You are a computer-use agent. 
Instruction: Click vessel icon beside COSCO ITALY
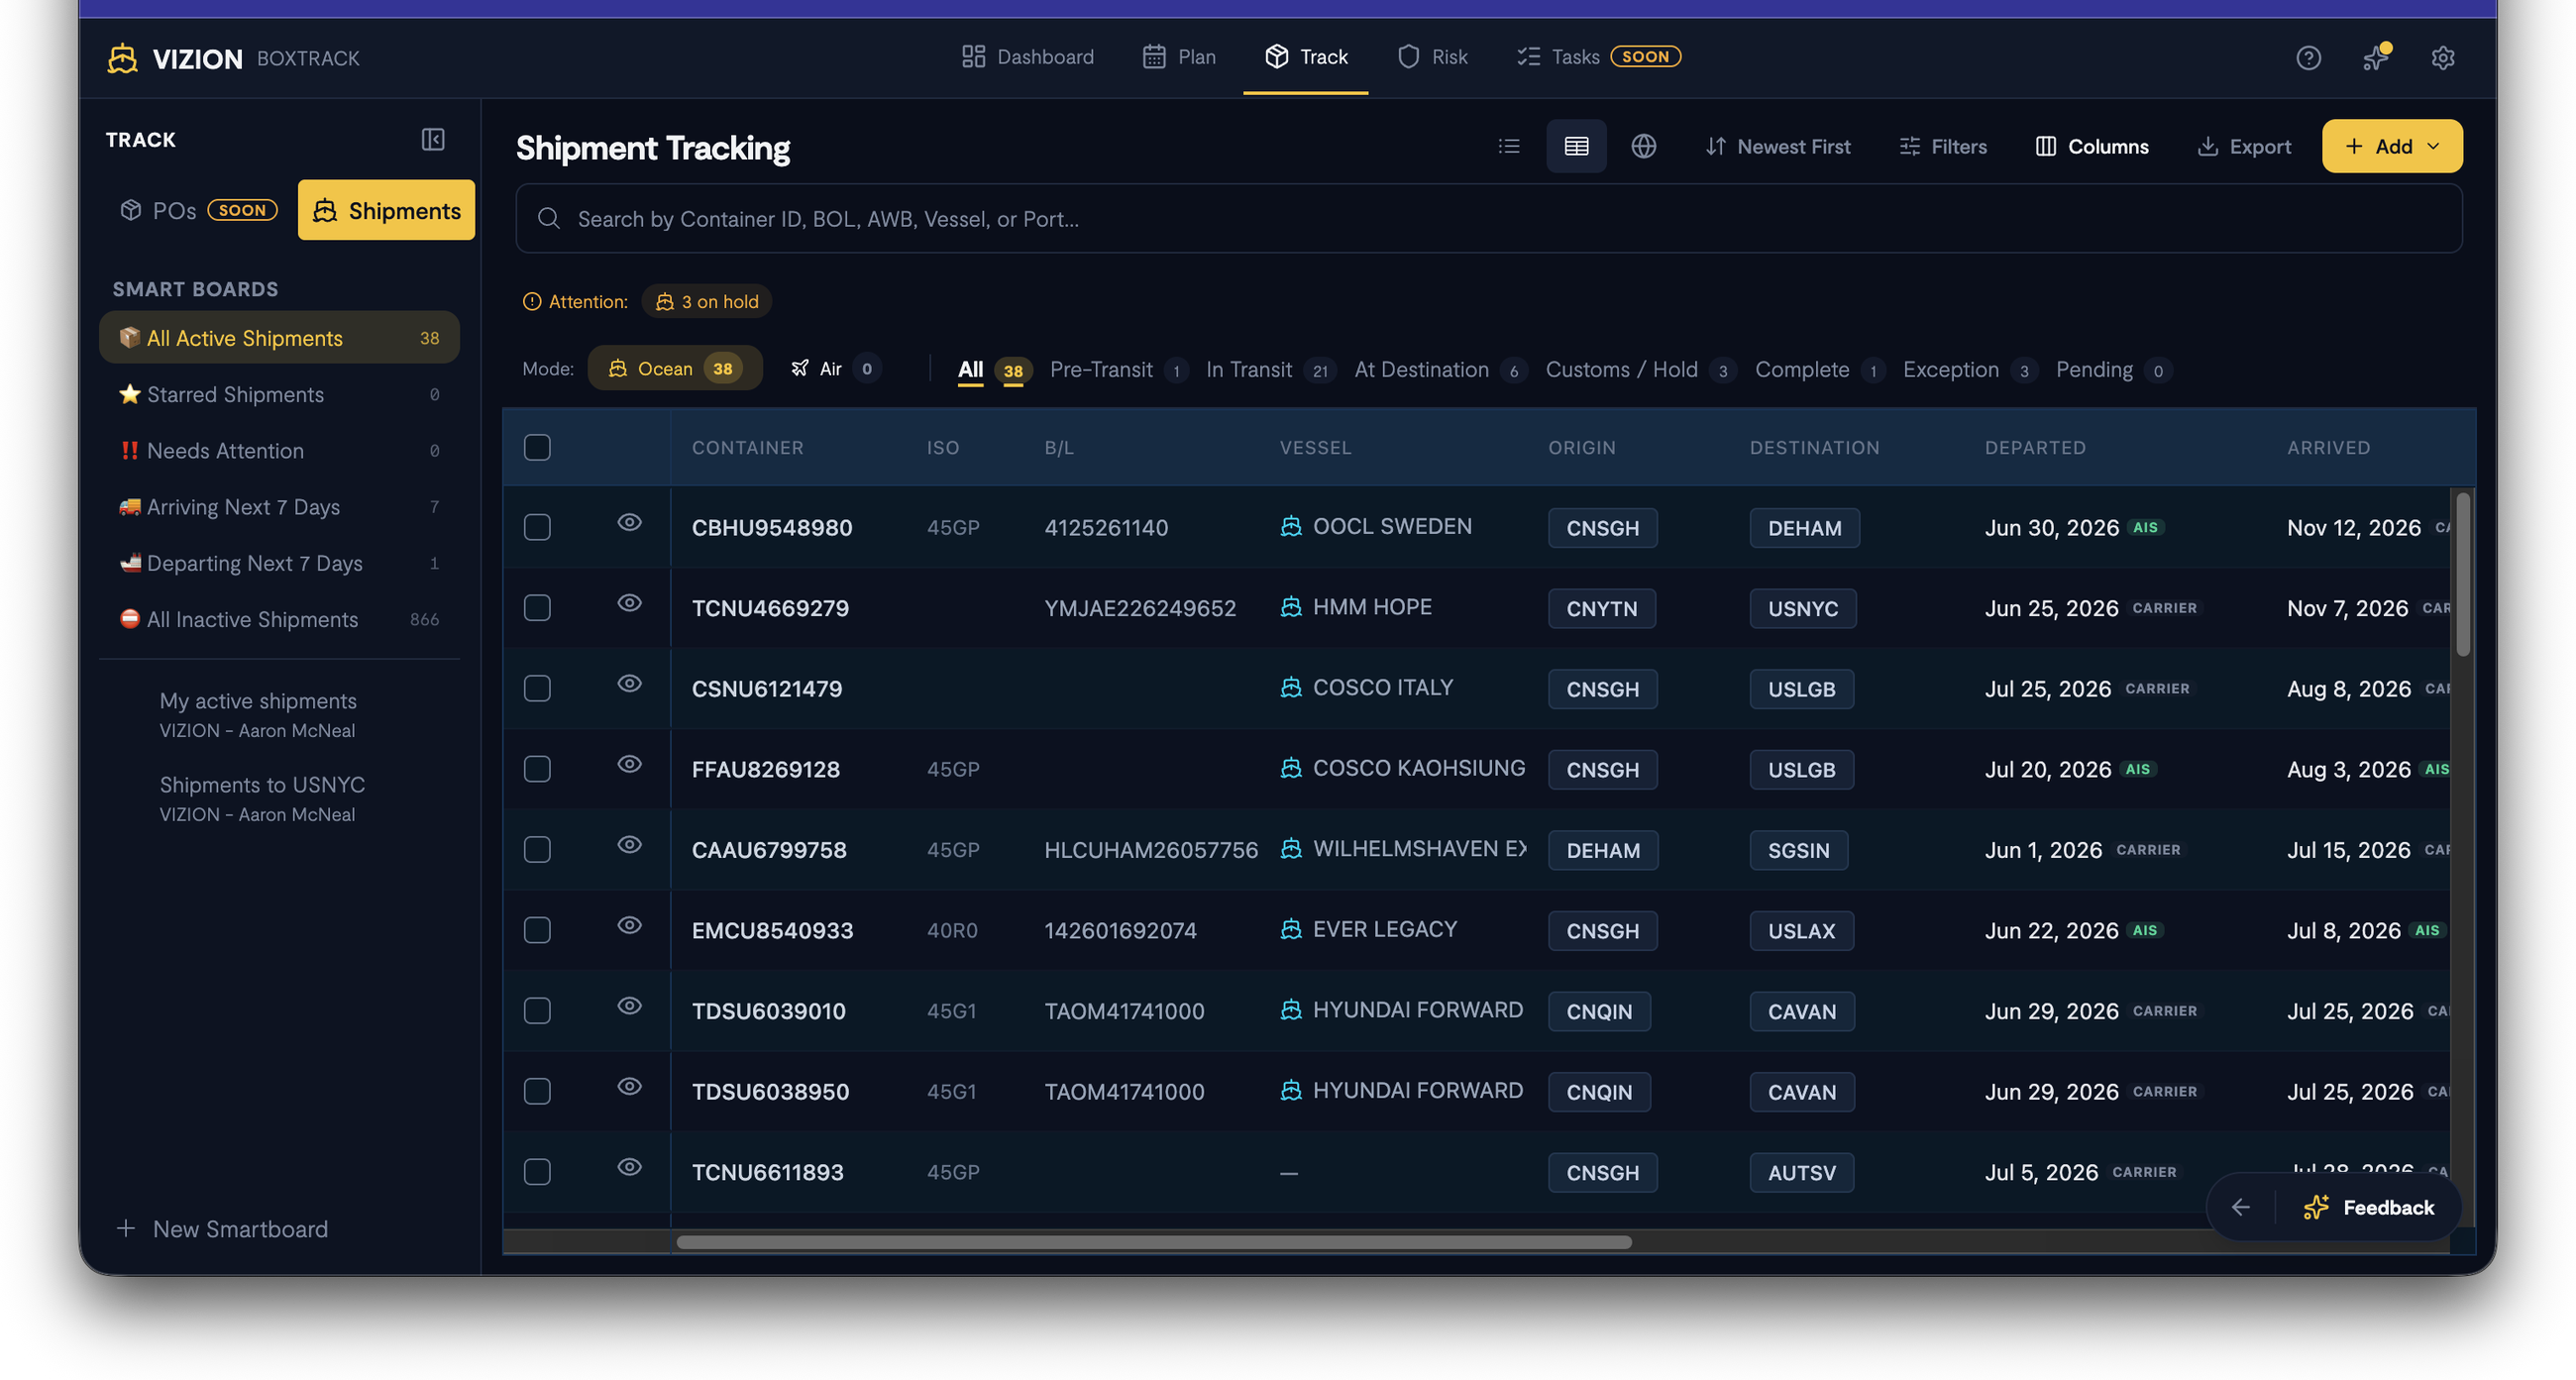[x=1290, y=687]
